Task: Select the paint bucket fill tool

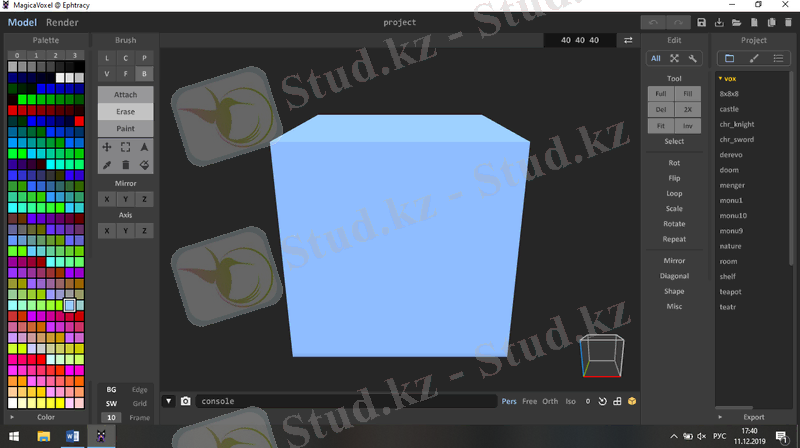Action: point(144,165)
